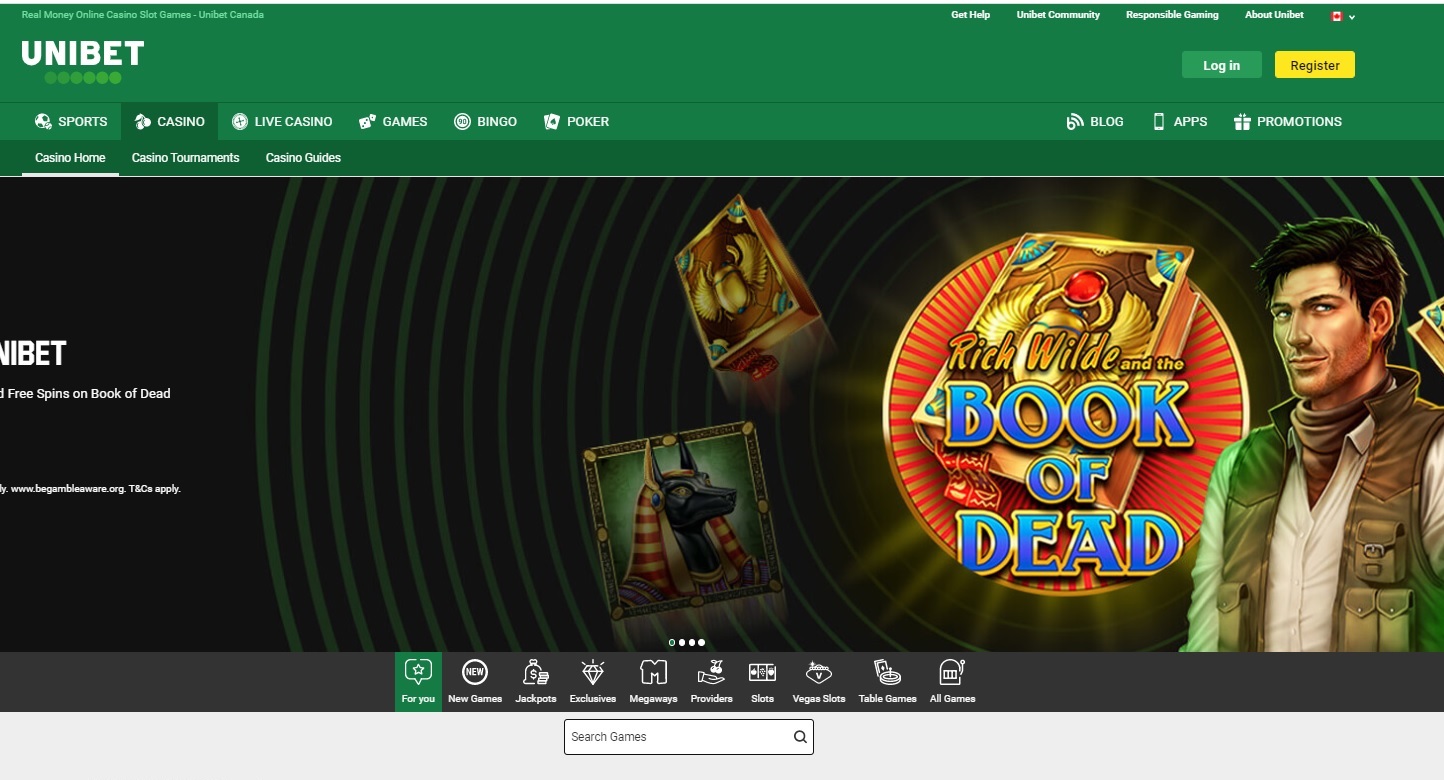1444x780 pixels.
Task: Click the Poker cards icon
Action: pyautogui.click(x=551, y=121)
